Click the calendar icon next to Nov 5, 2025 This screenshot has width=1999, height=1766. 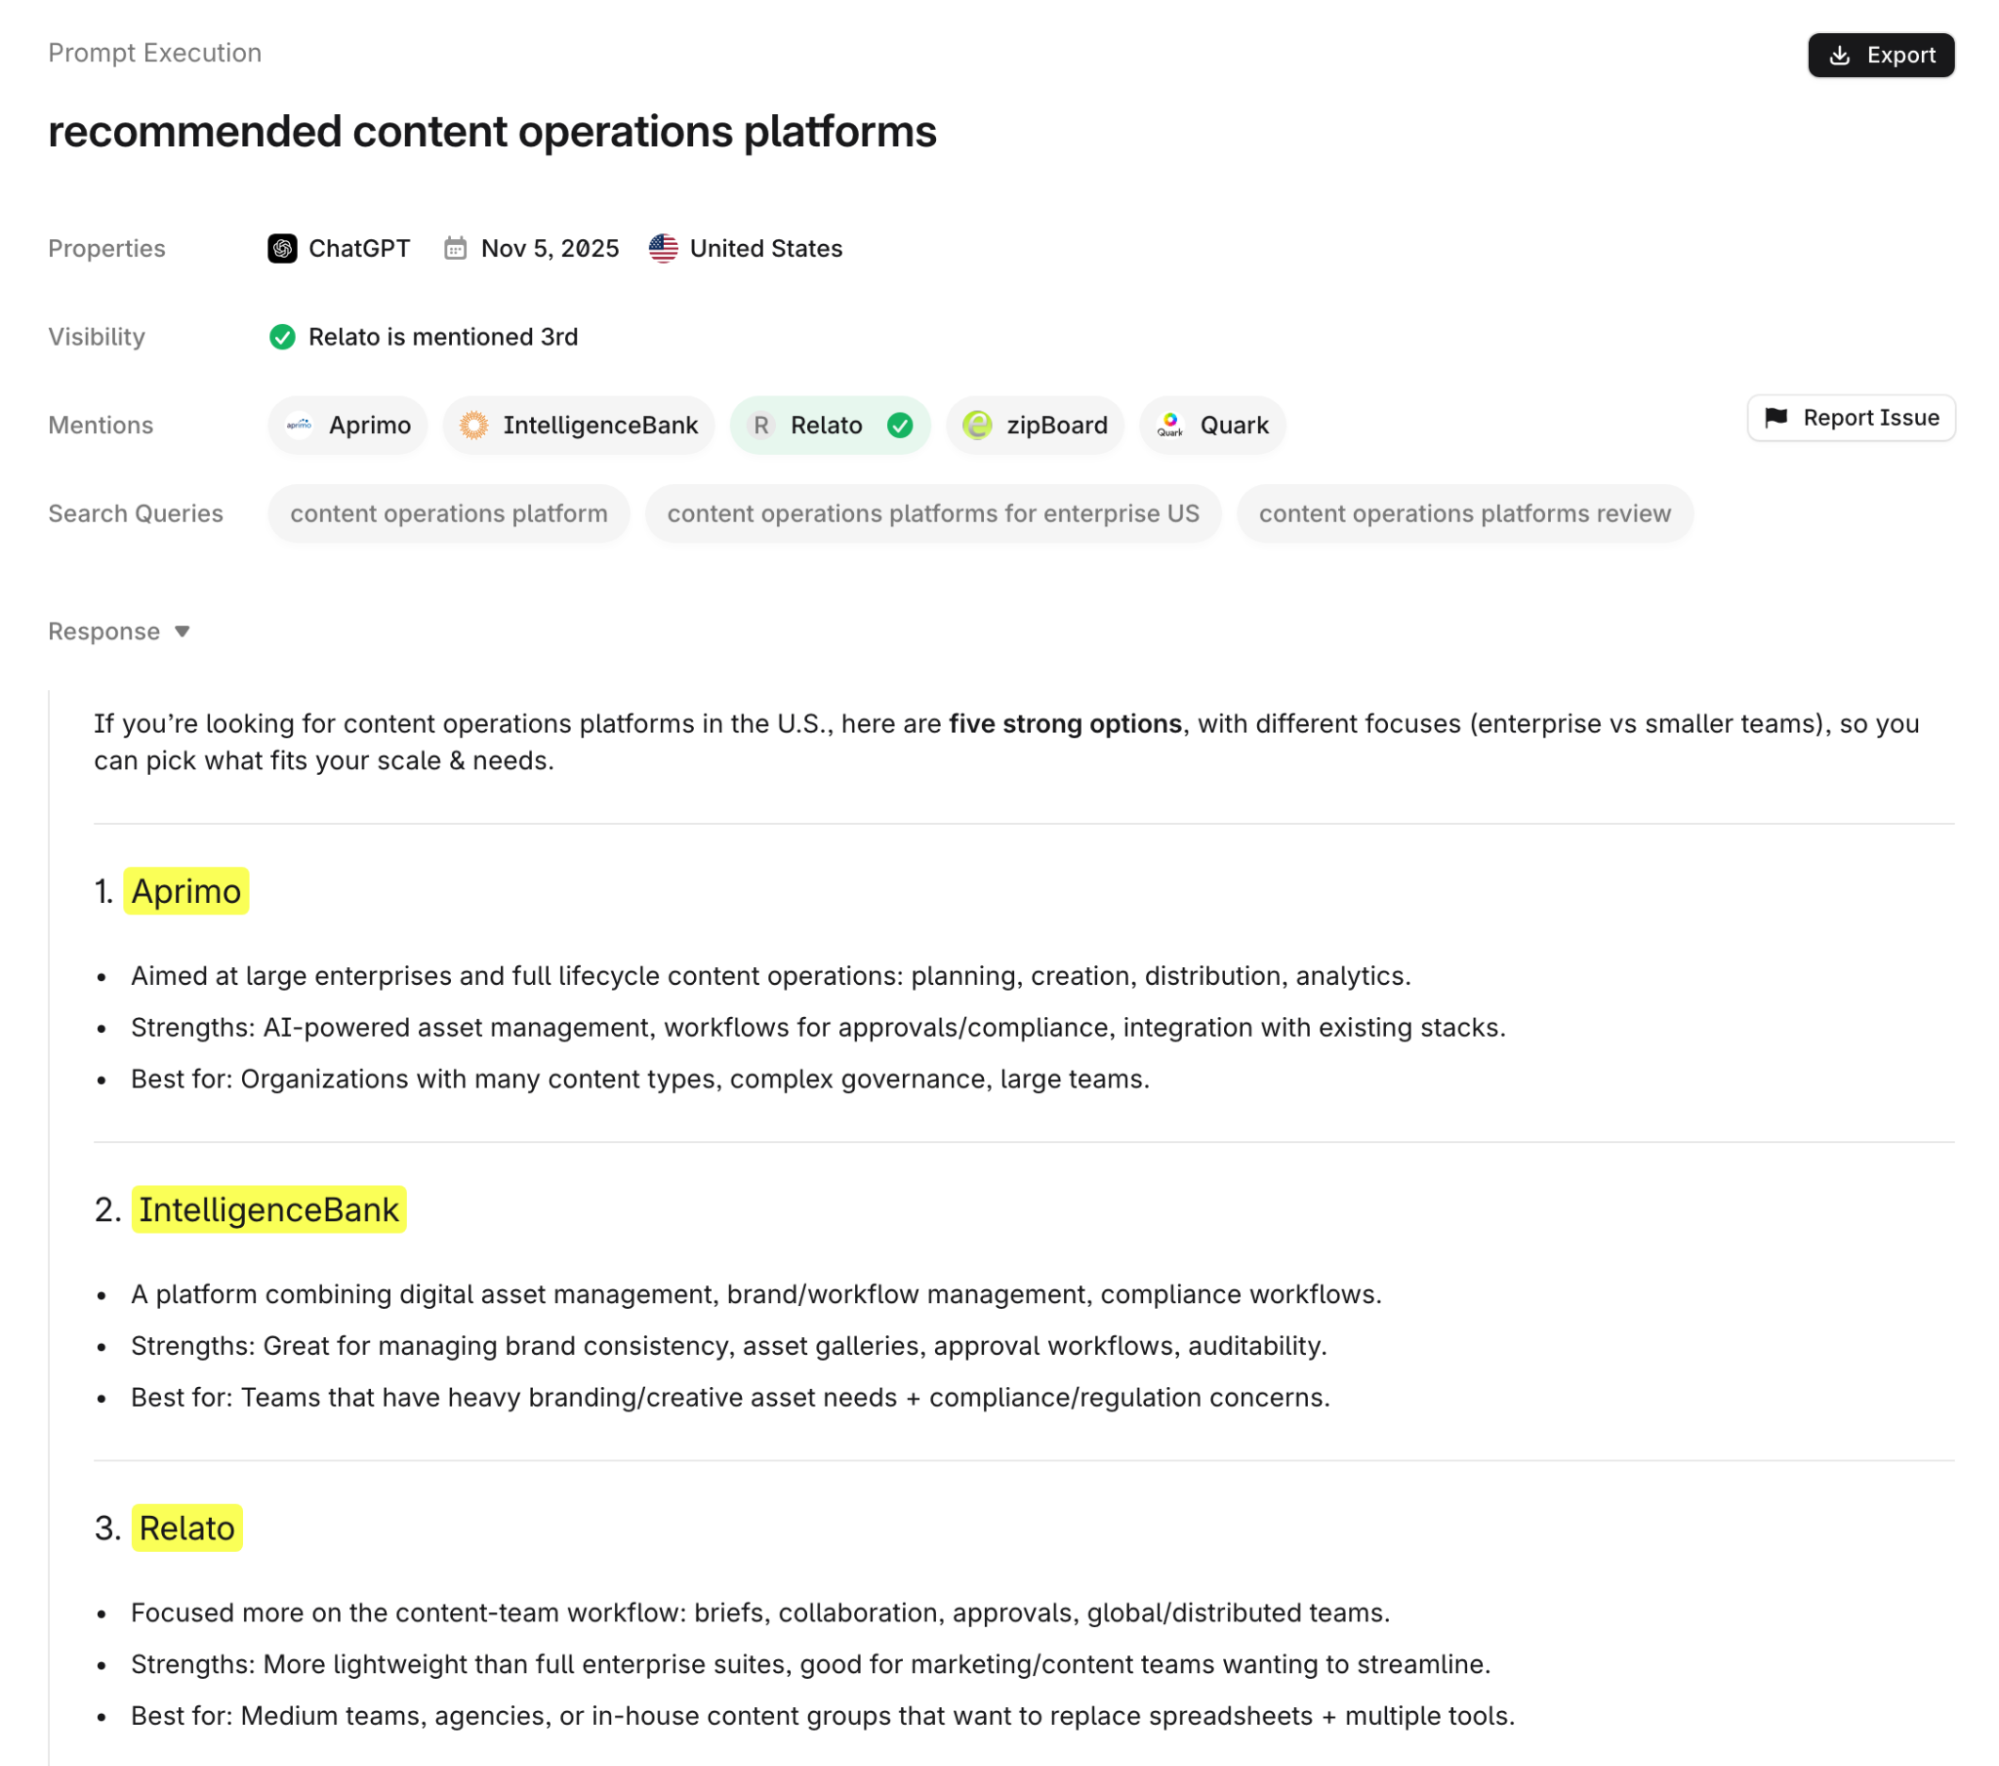(x=456, y=248)
